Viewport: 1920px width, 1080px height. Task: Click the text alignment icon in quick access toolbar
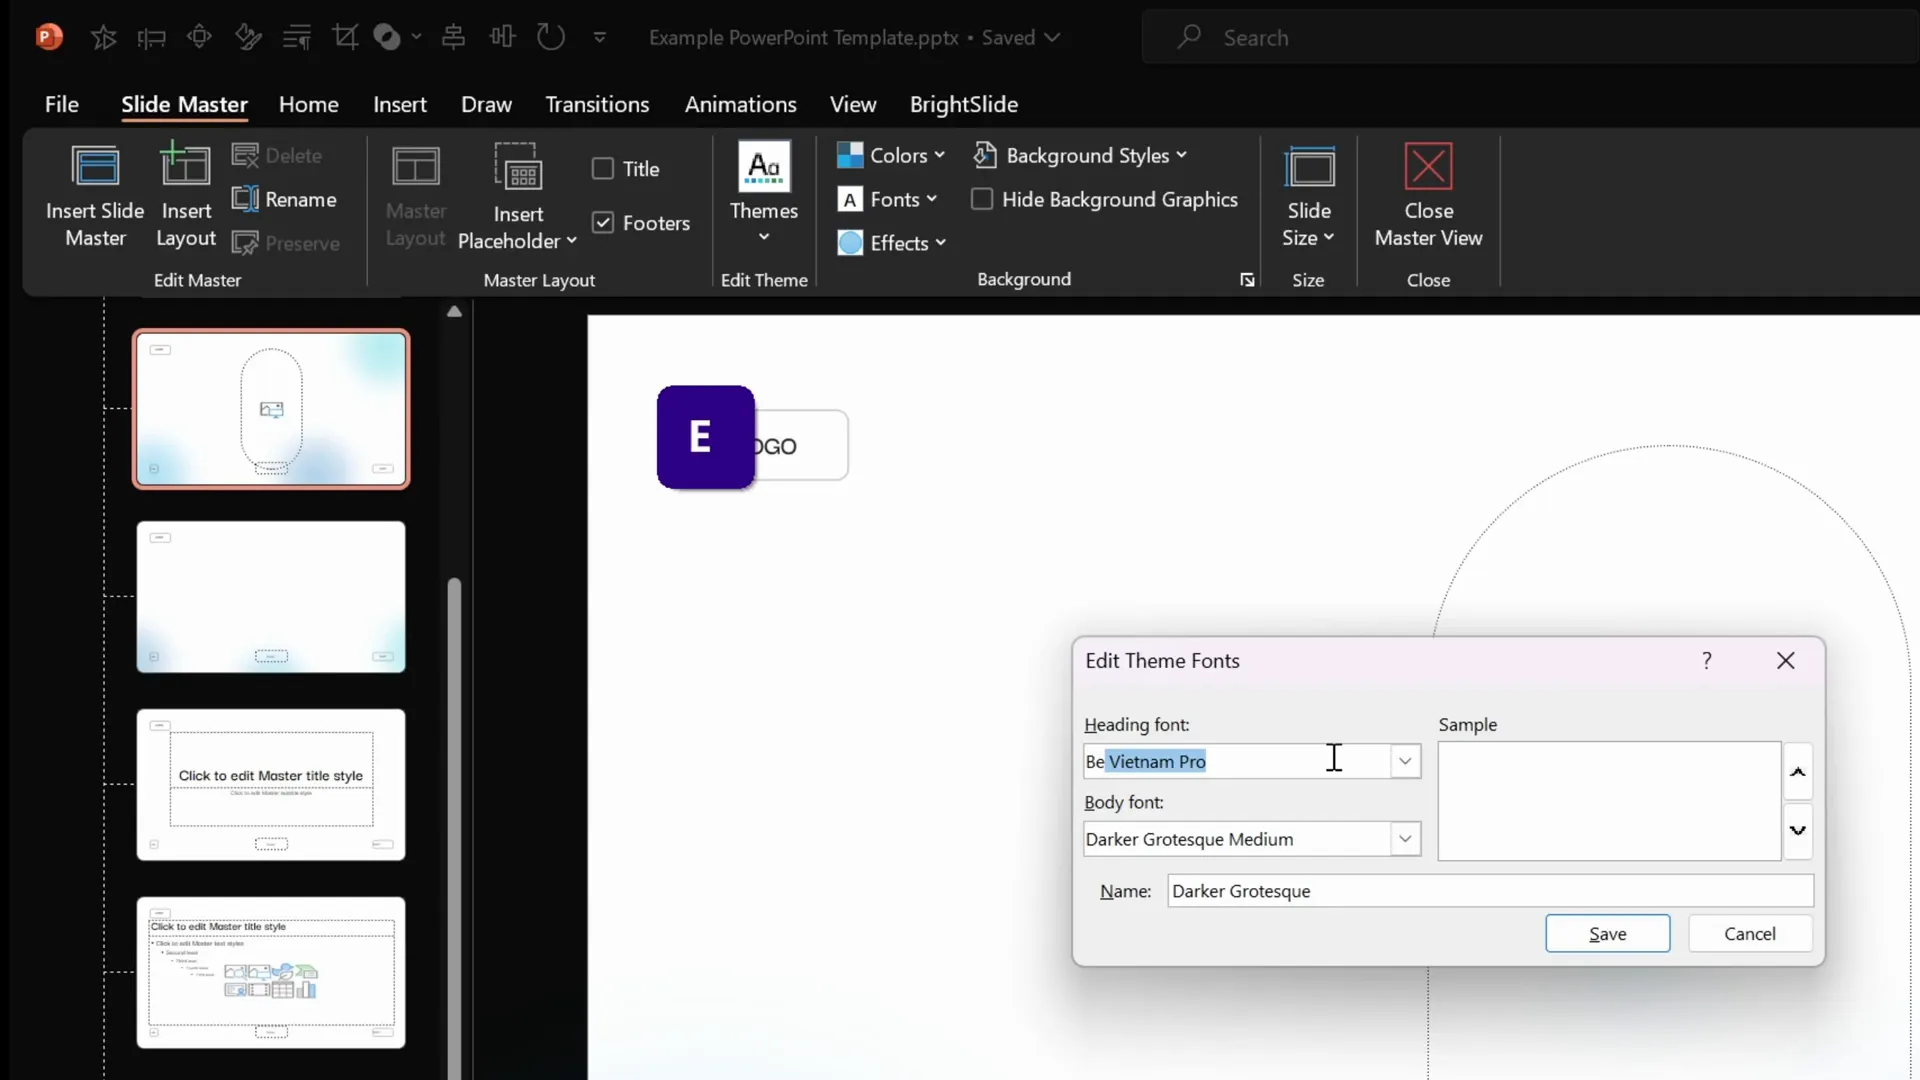click(297, 38)
